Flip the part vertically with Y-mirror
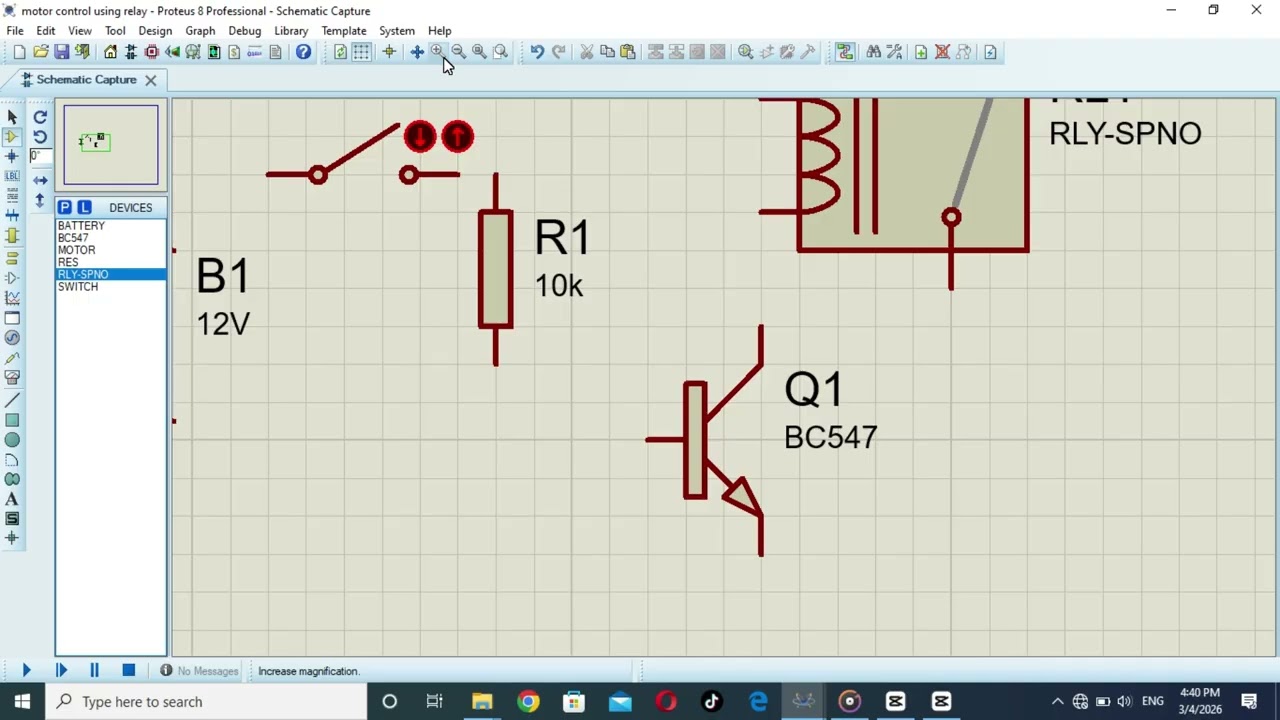Image resolution: width=1280 pixels, height=720 pixels. (40, 200)
